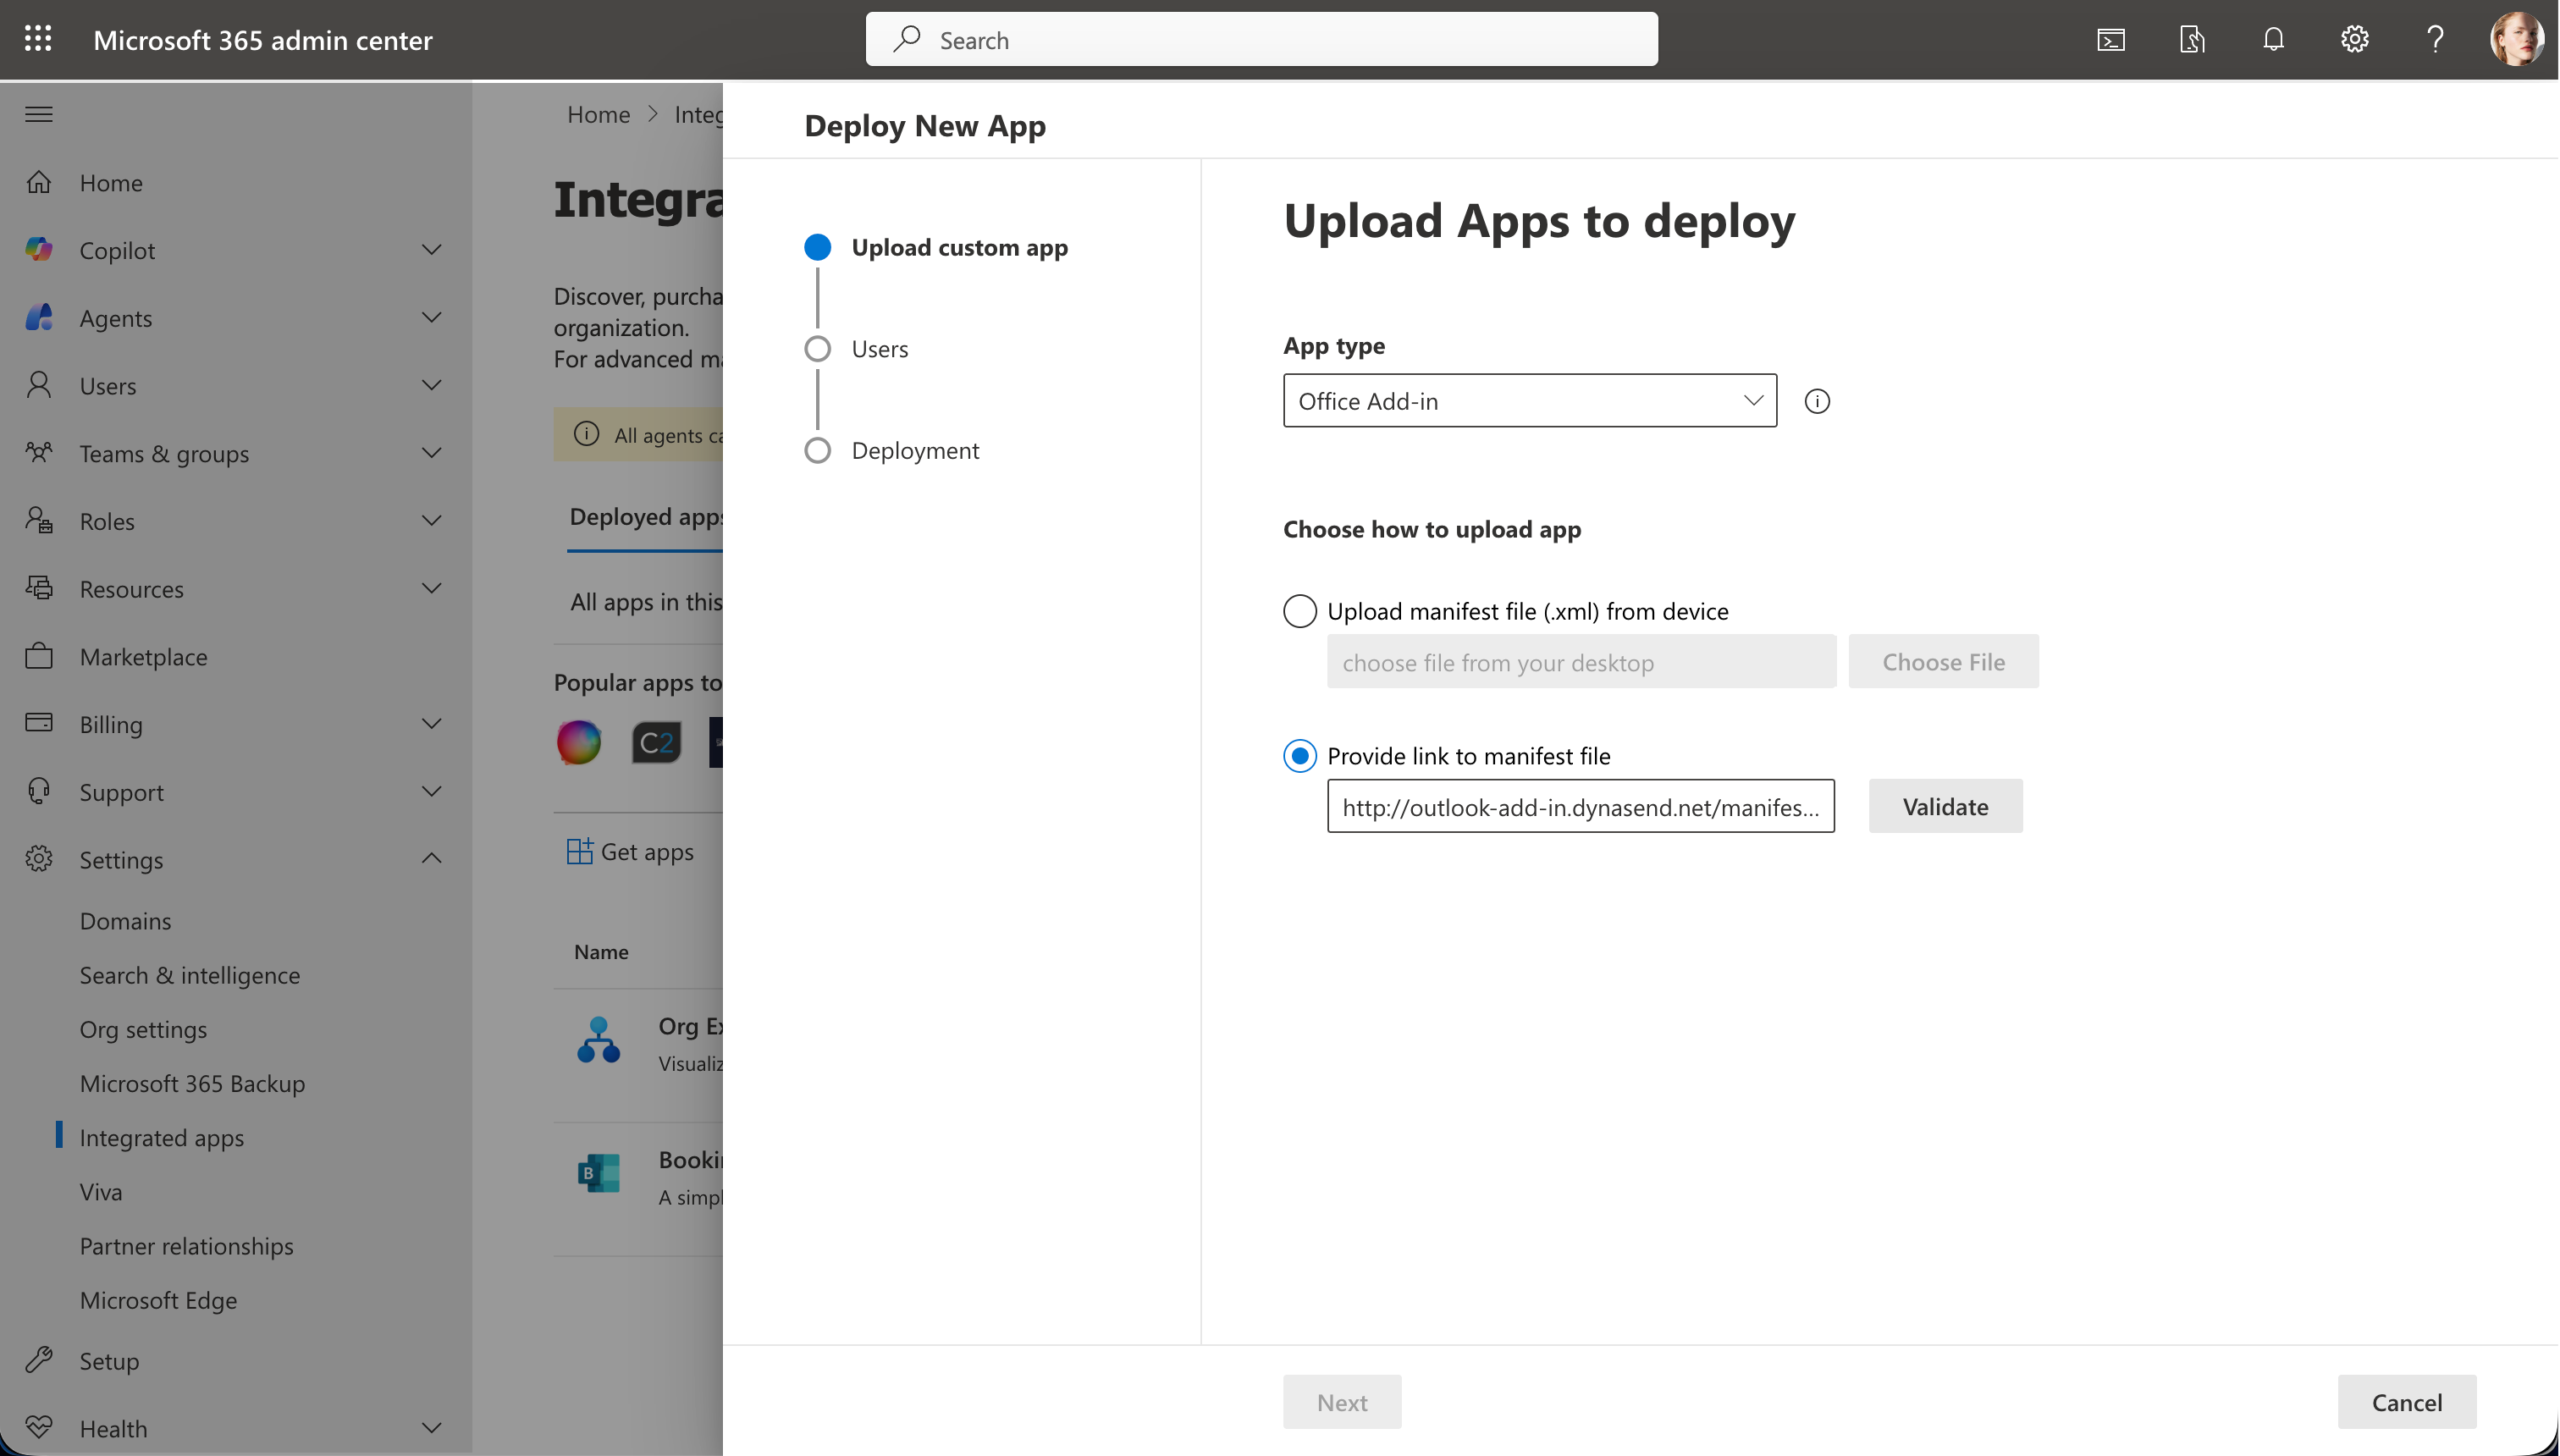This screenshot has width=2560, height=1456.
Task: Open notifications from the bell icon
Action: coord(2272,39)
